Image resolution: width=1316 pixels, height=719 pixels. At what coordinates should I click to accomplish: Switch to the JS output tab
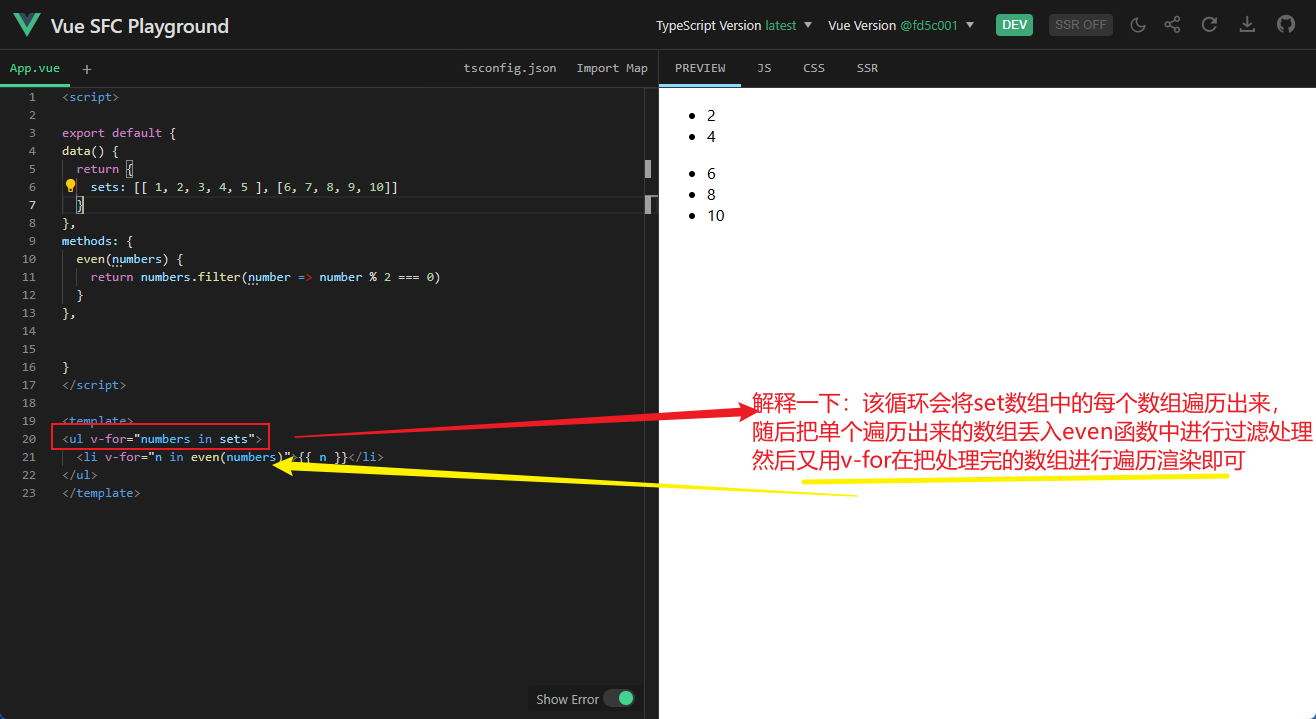pyautogui.click(x=764, y=68)
